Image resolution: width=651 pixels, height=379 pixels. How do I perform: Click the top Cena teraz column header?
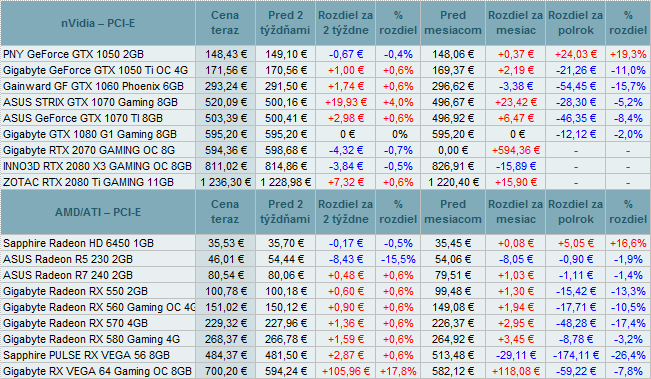[225, 23]
